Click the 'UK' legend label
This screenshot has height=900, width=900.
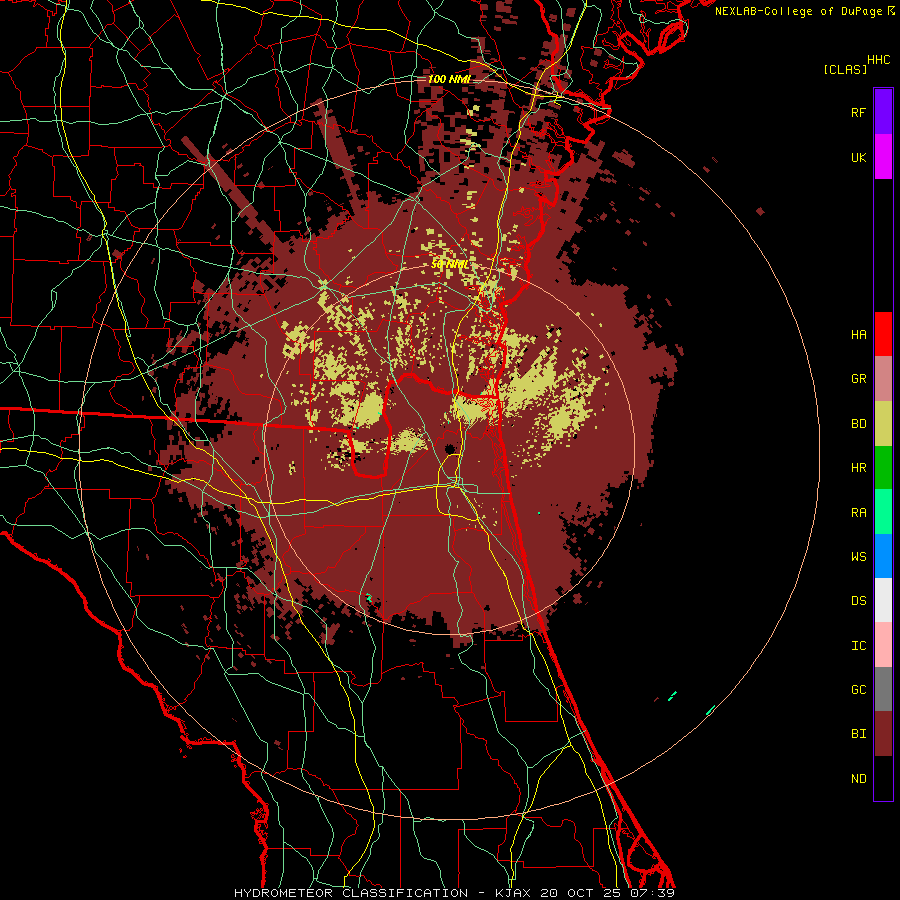[858, 157]
